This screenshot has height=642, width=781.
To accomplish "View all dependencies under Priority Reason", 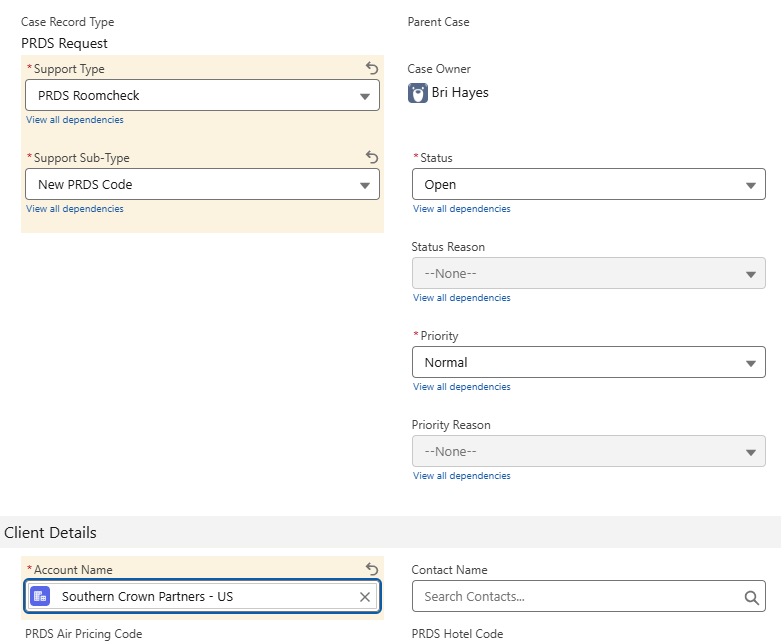I will click(462, 476).
